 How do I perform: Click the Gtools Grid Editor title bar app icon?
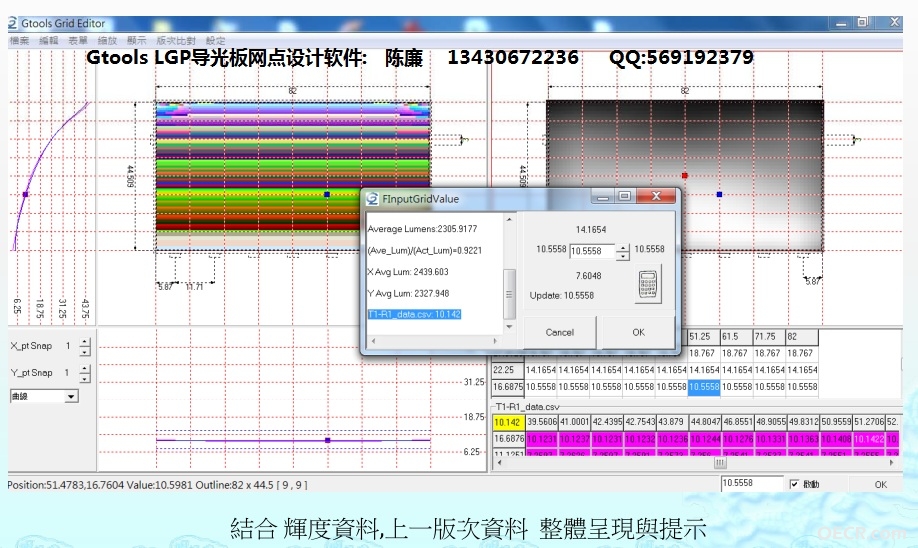[x=12, y=23]
